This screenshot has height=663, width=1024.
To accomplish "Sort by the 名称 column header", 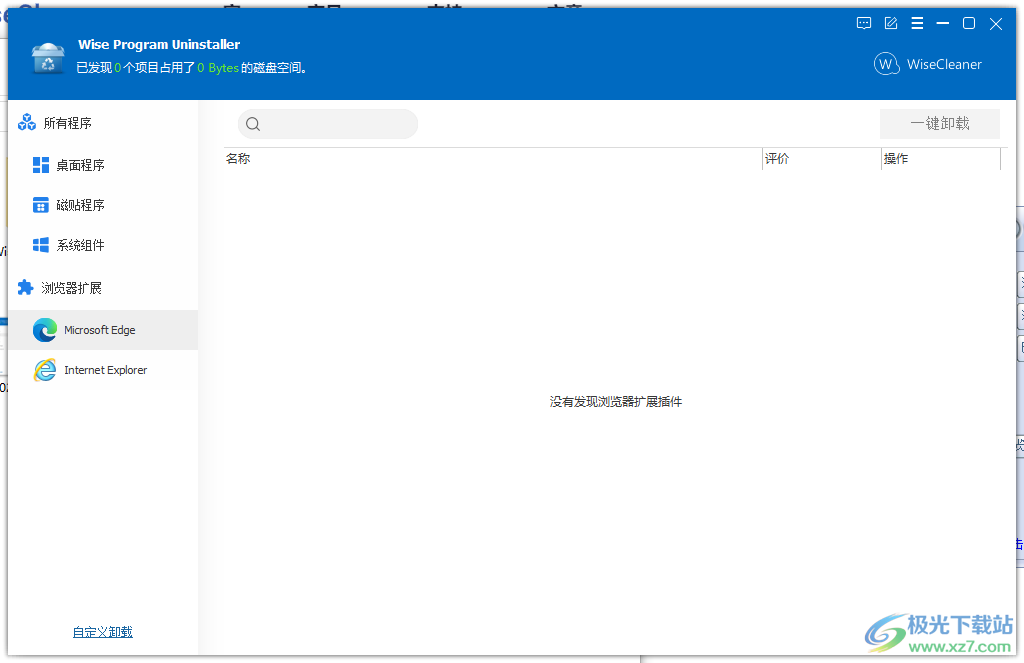I will click(239, 158).
